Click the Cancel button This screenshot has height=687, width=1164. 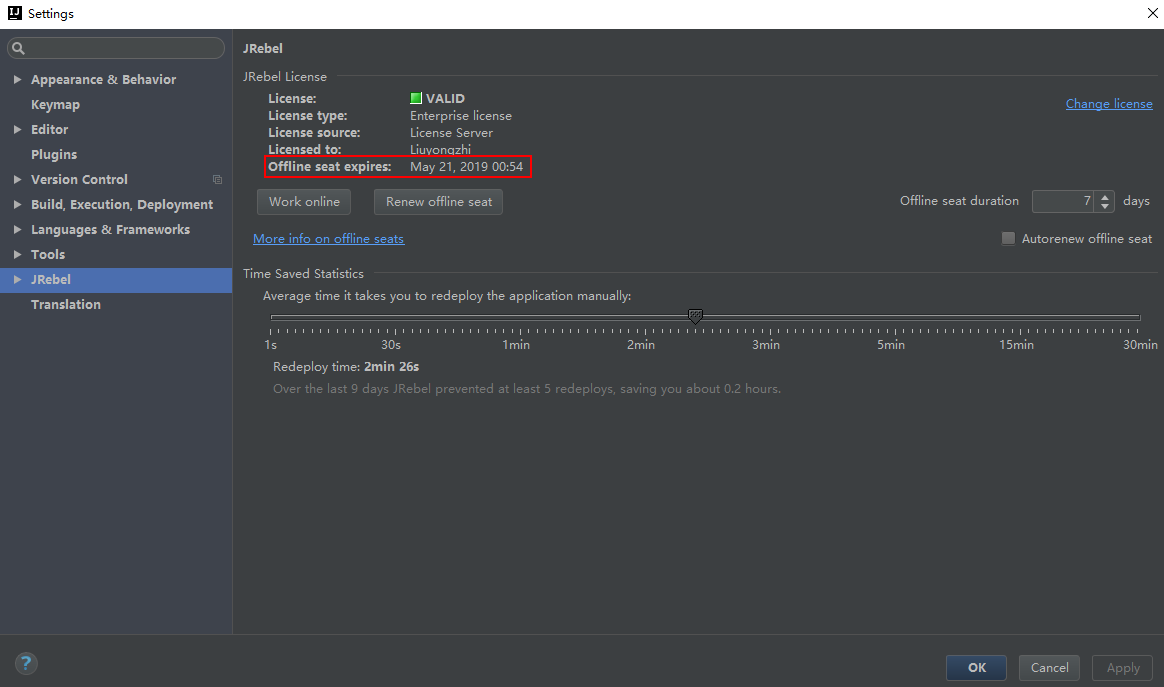pyautogui.click(x=1049, y=668)
